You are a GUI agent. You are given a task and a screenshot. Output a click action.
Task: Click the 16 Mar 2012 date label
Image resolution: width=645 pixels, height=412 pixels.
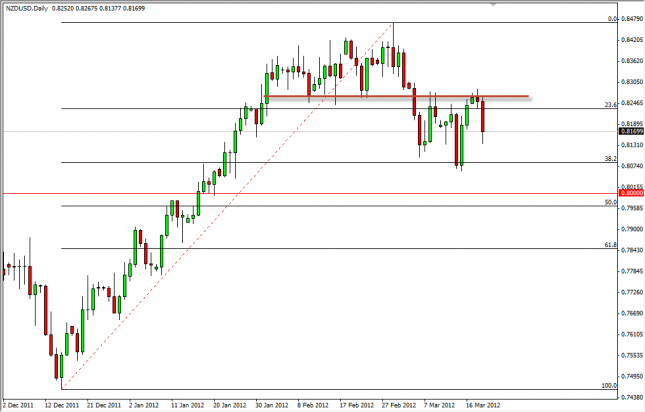click(x=483, y=405)
